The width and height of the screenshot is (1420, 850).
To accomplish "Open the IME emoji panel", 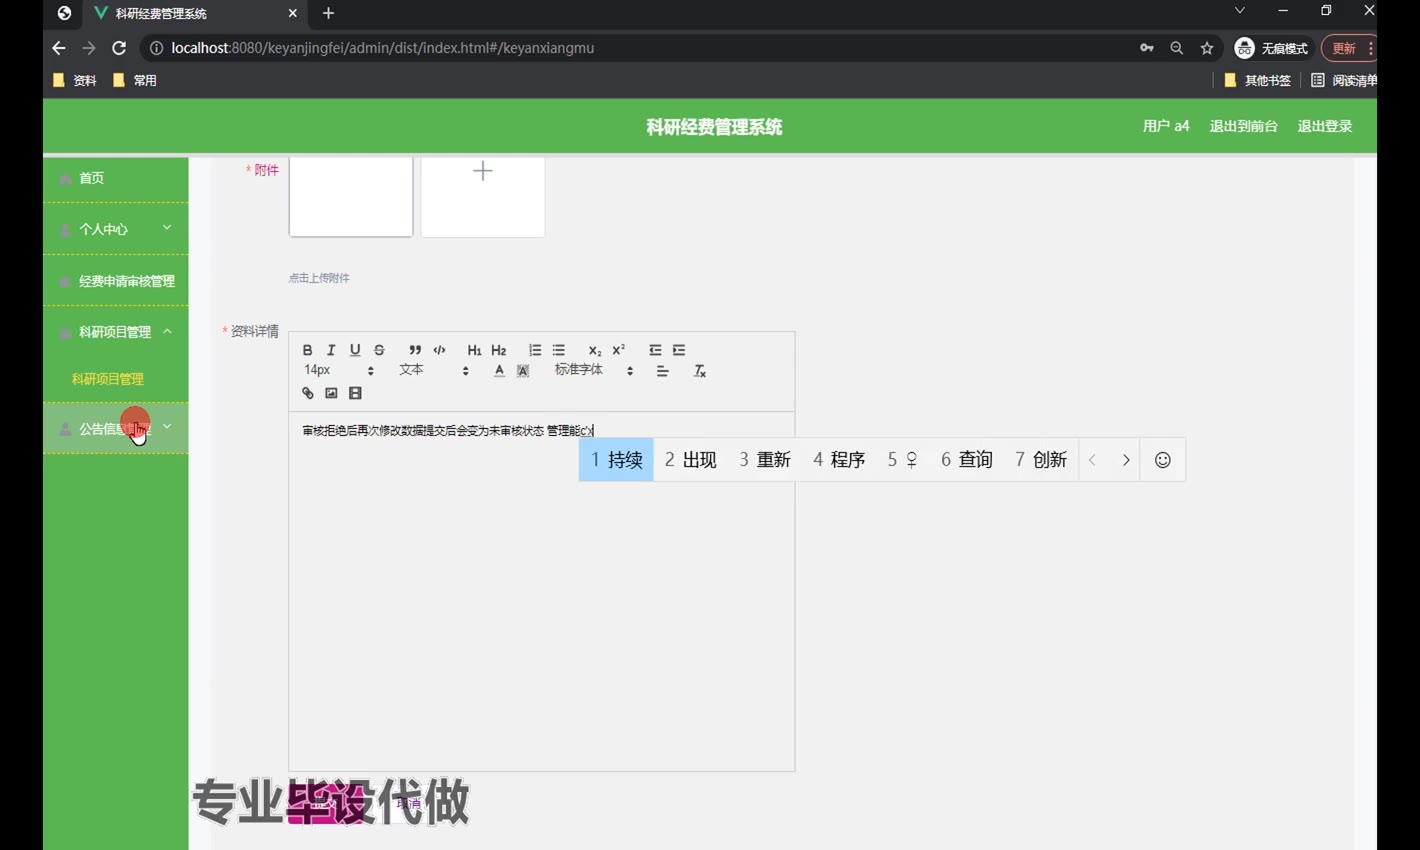I will (1163, 460).
